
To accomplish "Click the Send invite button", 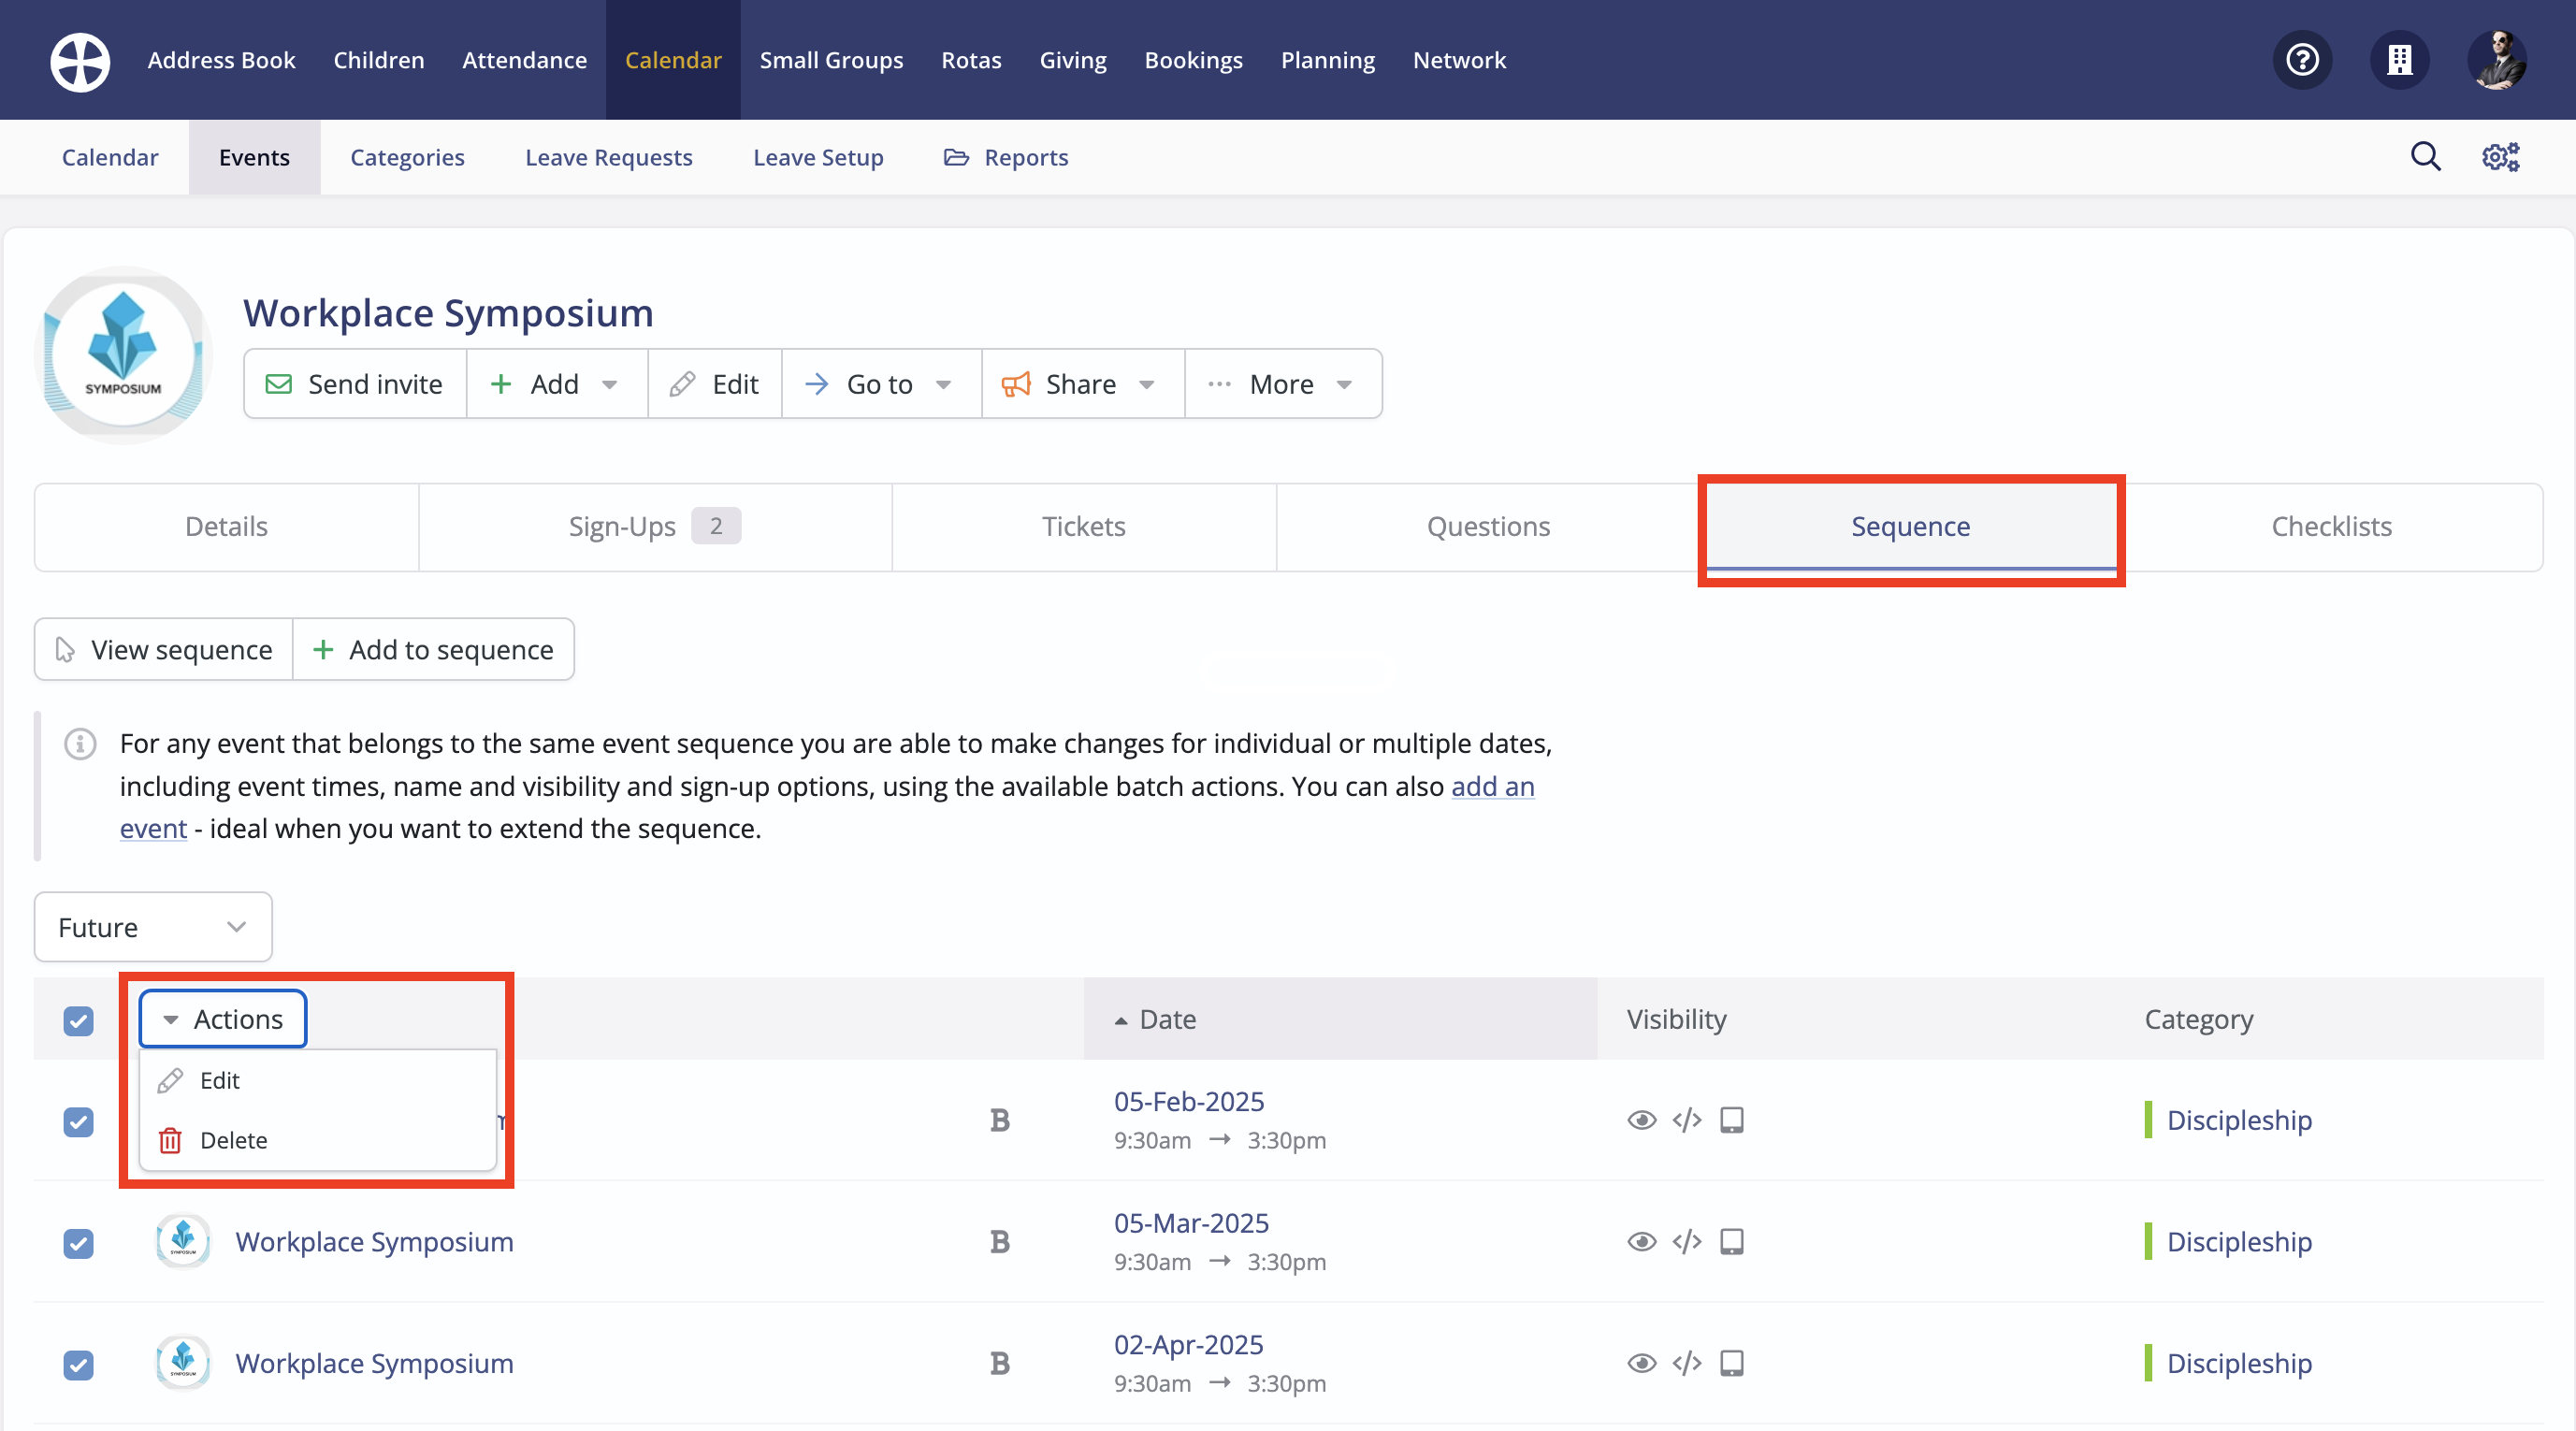I will tap(355, 384).
